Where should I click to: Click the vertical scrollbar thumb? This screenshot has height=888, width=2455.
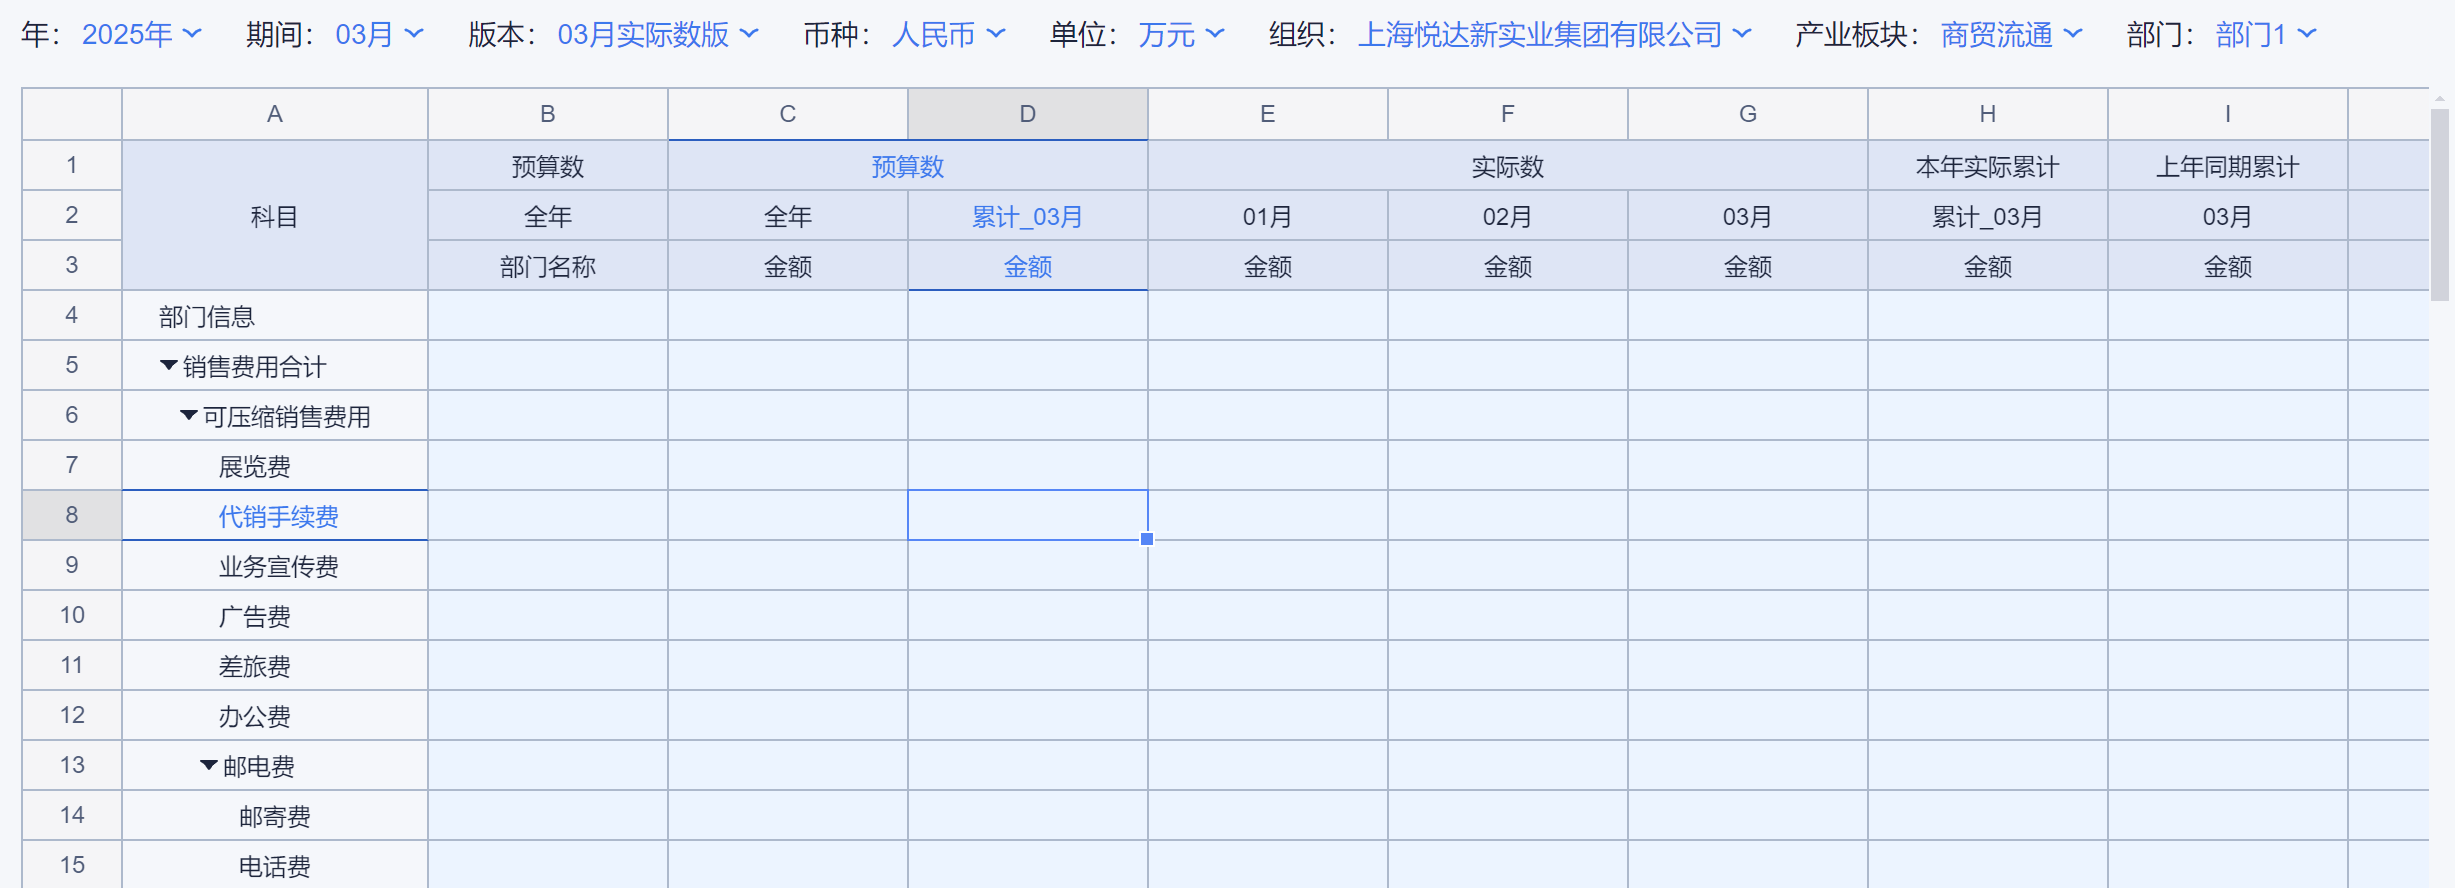click(x=2440, y=200)
